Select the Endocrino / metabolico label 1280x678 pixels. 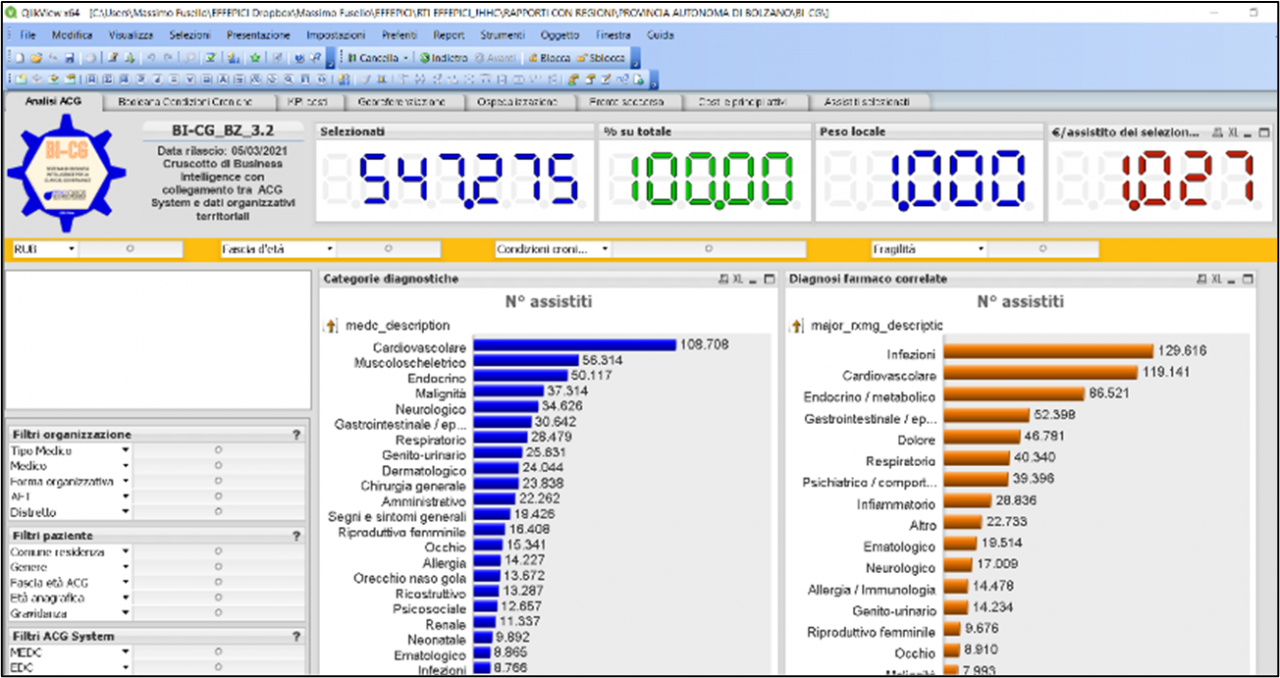870,397
